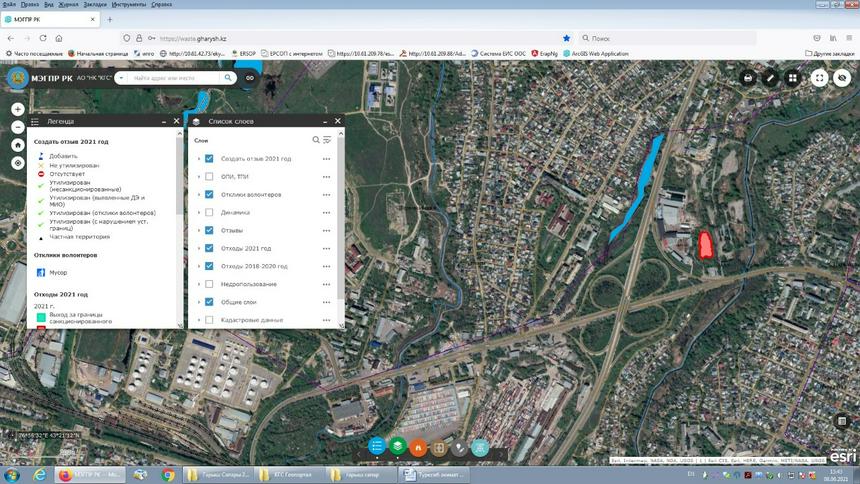
Task: Click the layers widget in bottom toolbar
Action: pyautogui.click(x=398, y=447)
